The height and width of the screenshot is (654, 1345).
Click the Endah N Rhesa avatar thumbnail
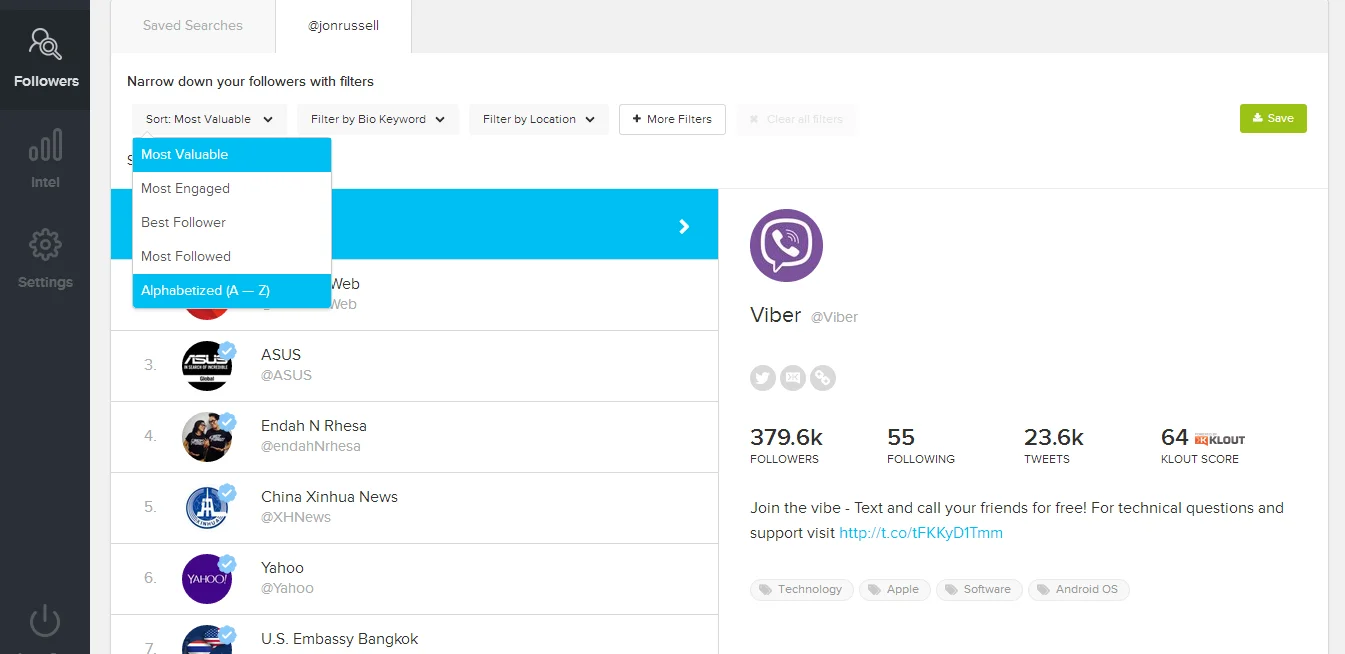pos(207,435)
